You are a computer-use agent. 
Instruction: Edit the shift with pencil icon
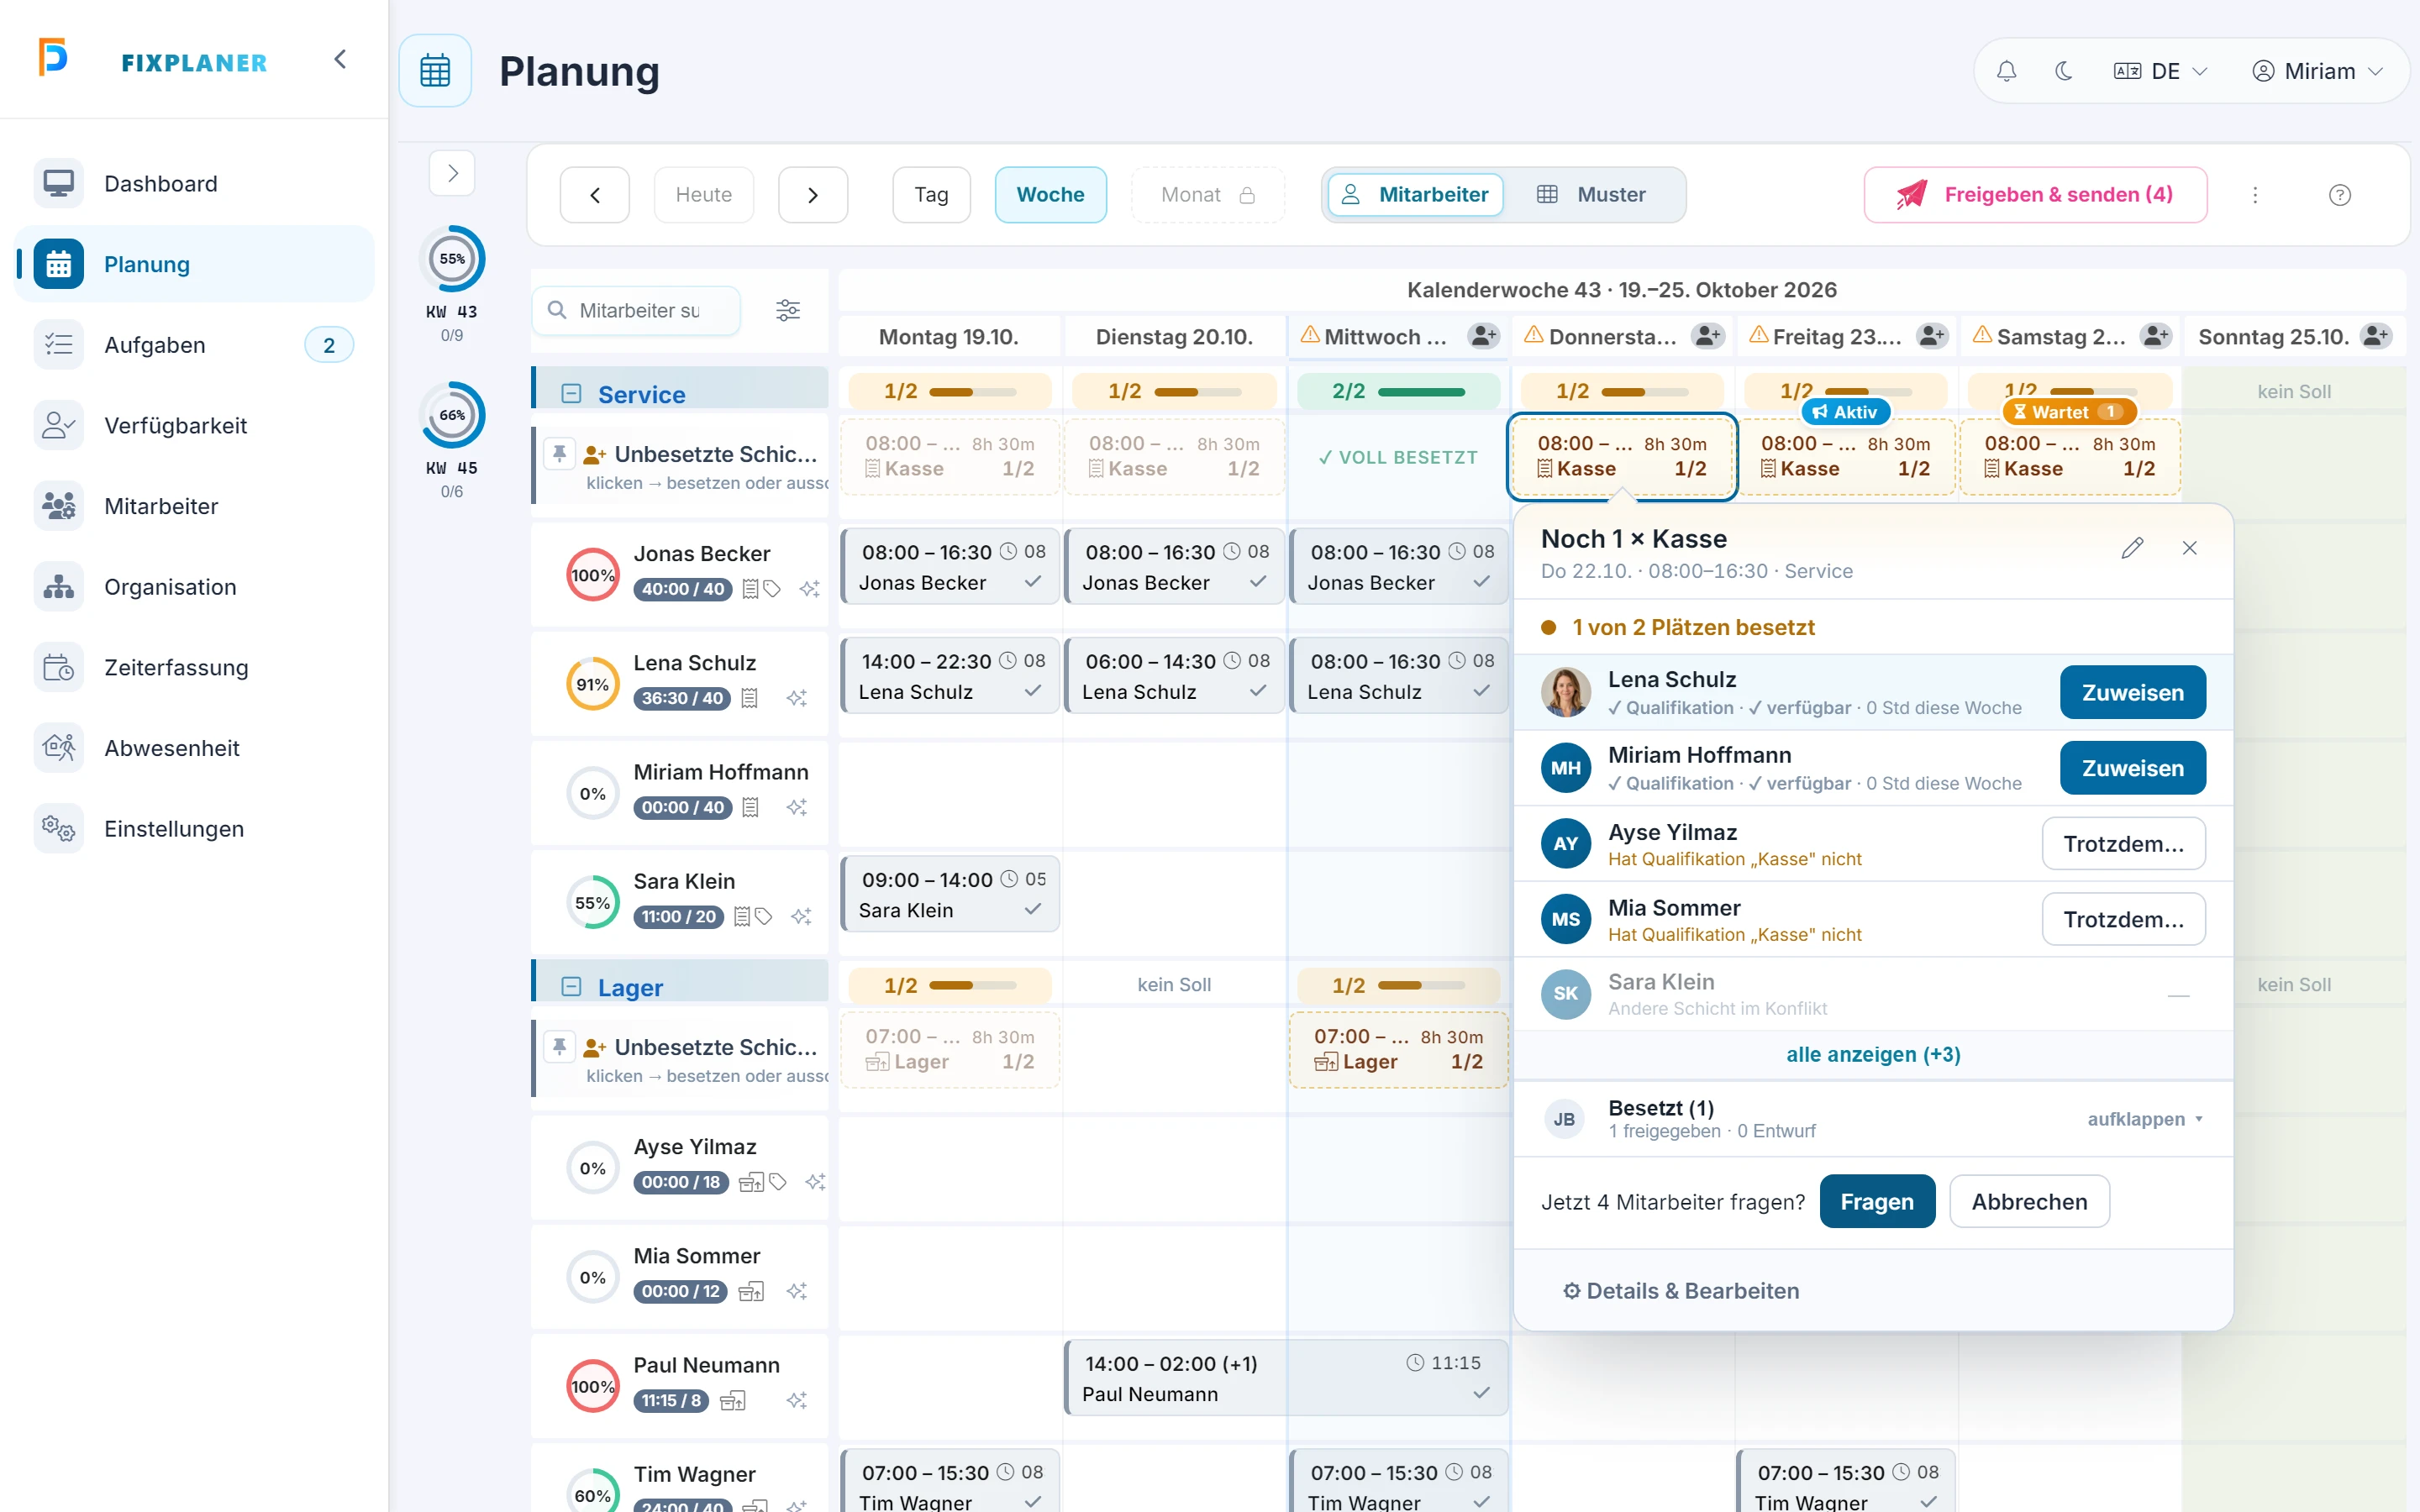2132,548
